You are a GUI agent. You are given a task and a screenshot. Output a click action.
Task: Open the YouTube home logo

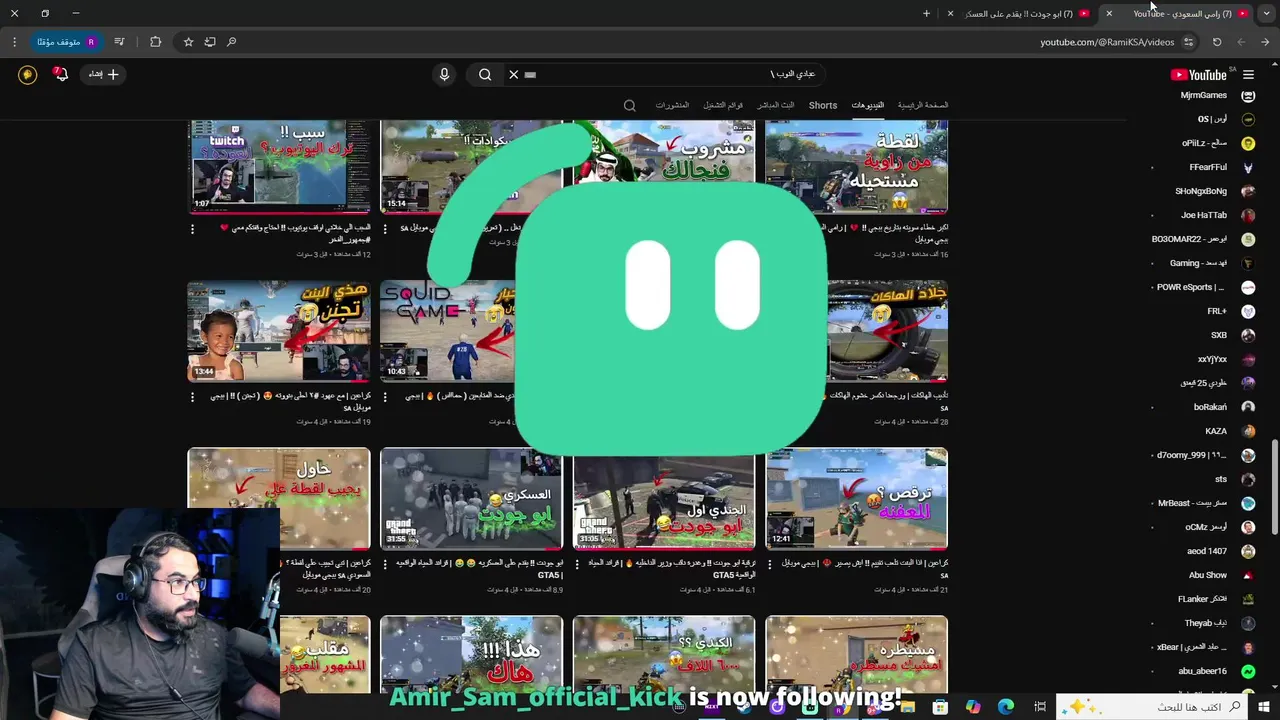point(1199,75)
